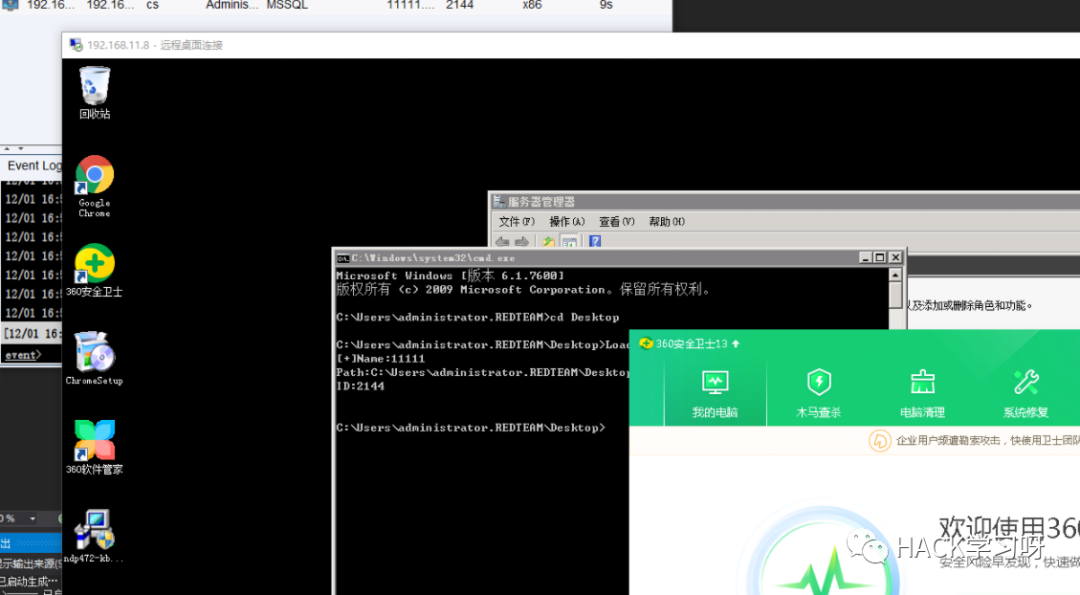Open 文件(F) menu in 服务器管理器
This screenshot has width=1080, height=595.
(x=517, y=222)
